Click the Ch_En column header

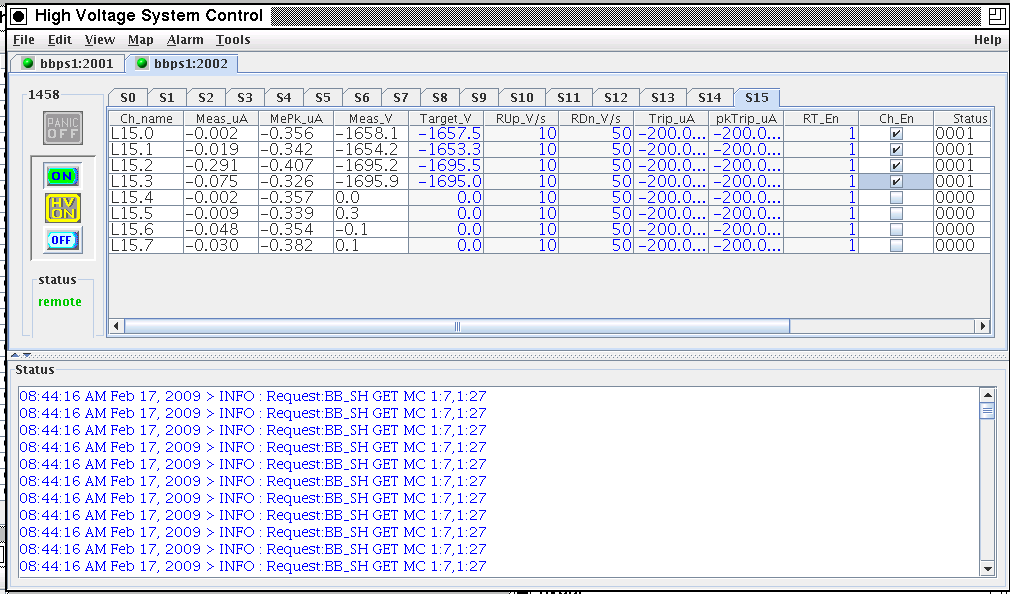coord(896,119)
